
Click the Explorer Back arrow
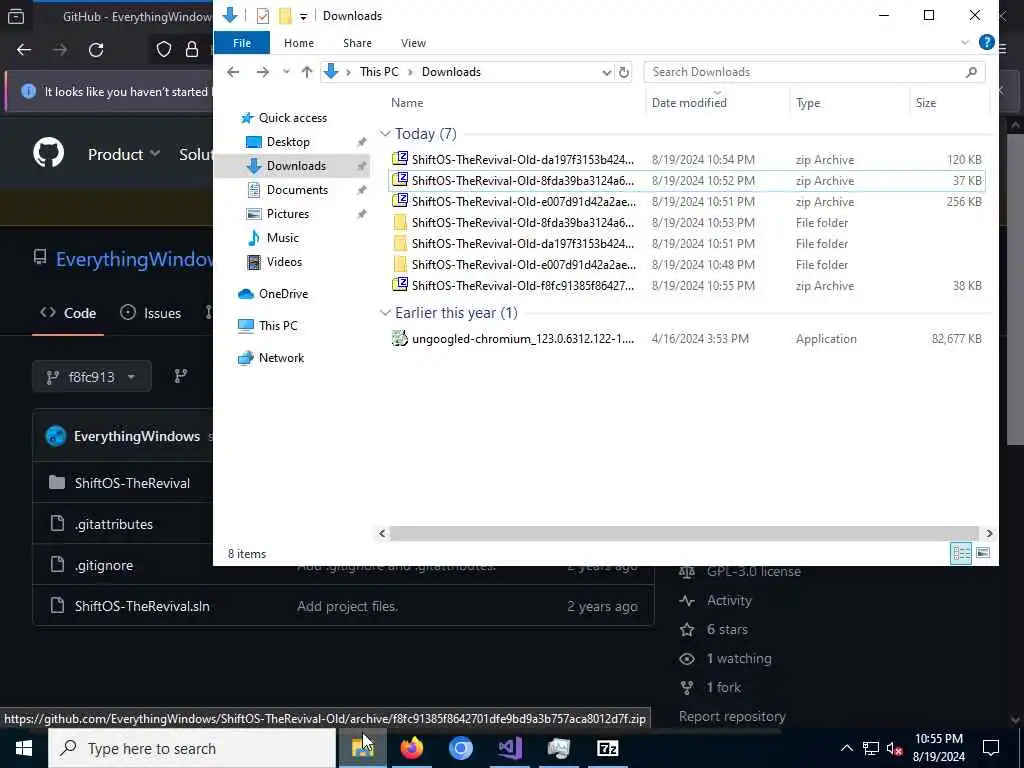(233, 72)
